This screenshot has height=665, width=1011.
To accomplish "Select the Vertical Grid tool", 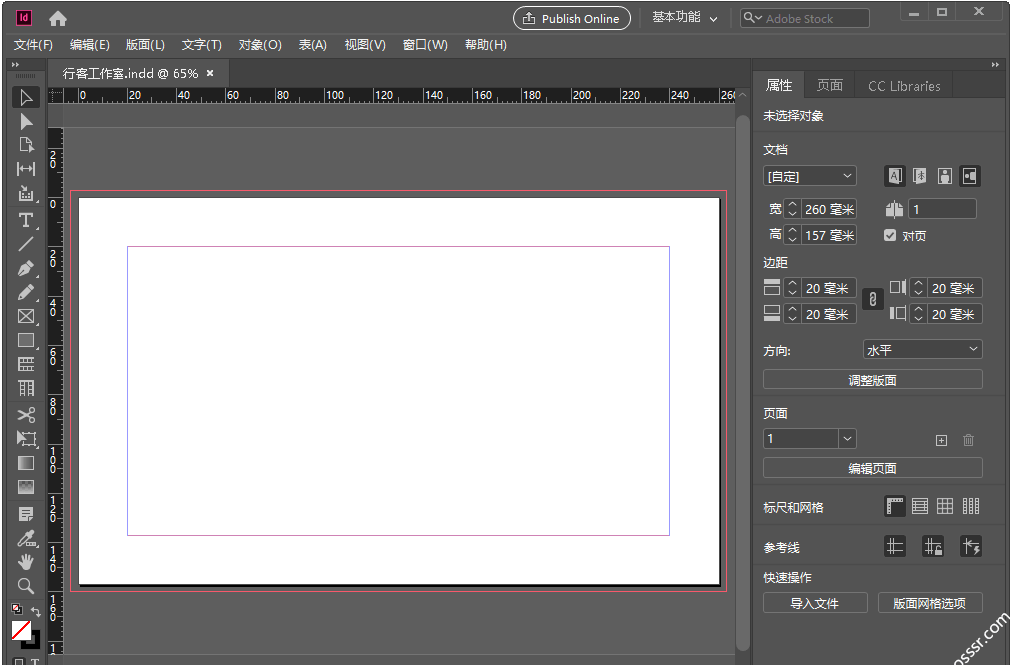I will click(x=26, y=388).
